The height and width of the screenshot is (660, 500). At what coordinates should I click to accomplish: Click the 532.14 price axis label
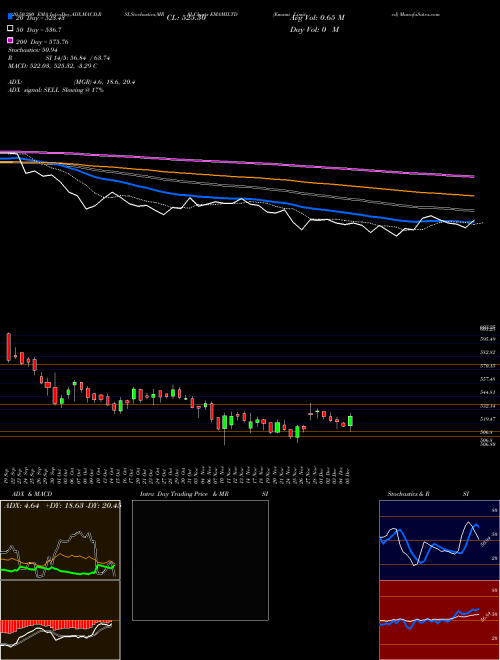point(489,406)
